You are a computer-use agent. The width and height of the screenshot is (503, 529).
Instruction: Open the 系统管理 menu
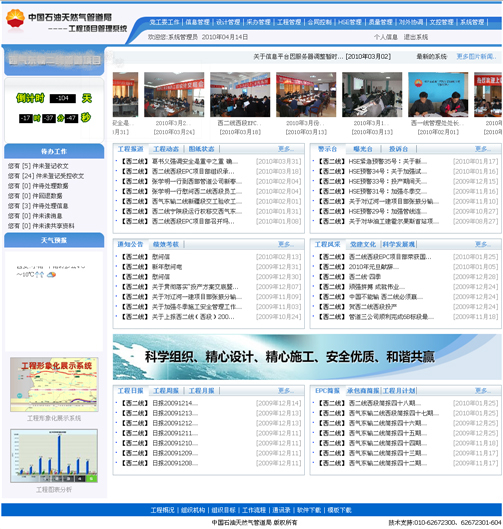coord(472,22)
